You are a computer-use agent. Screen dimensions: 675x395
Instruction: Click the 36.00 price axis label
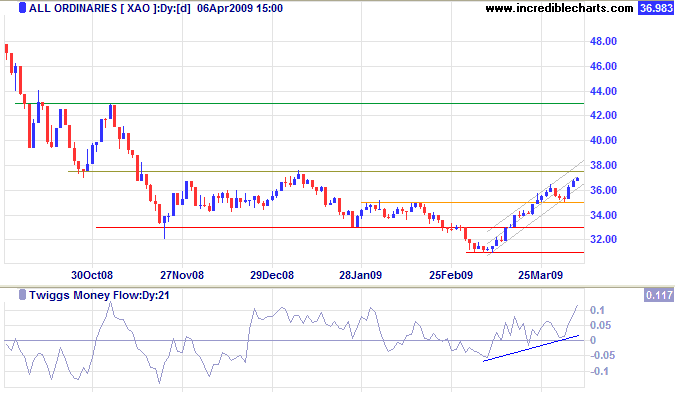pos(603,190)
